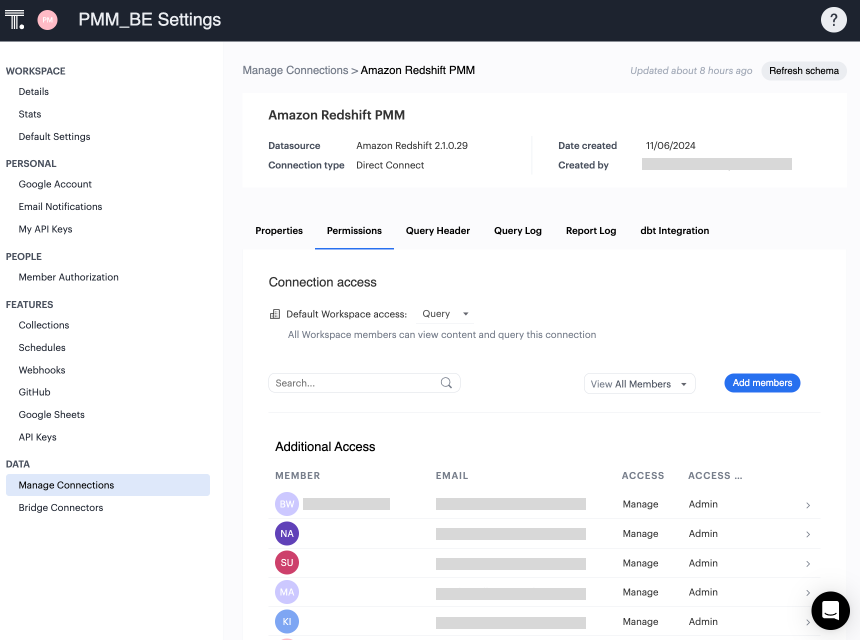Screen dimensions: 860x640
Task: Open the chat support bubble
Action: click(x=829, y=610)
